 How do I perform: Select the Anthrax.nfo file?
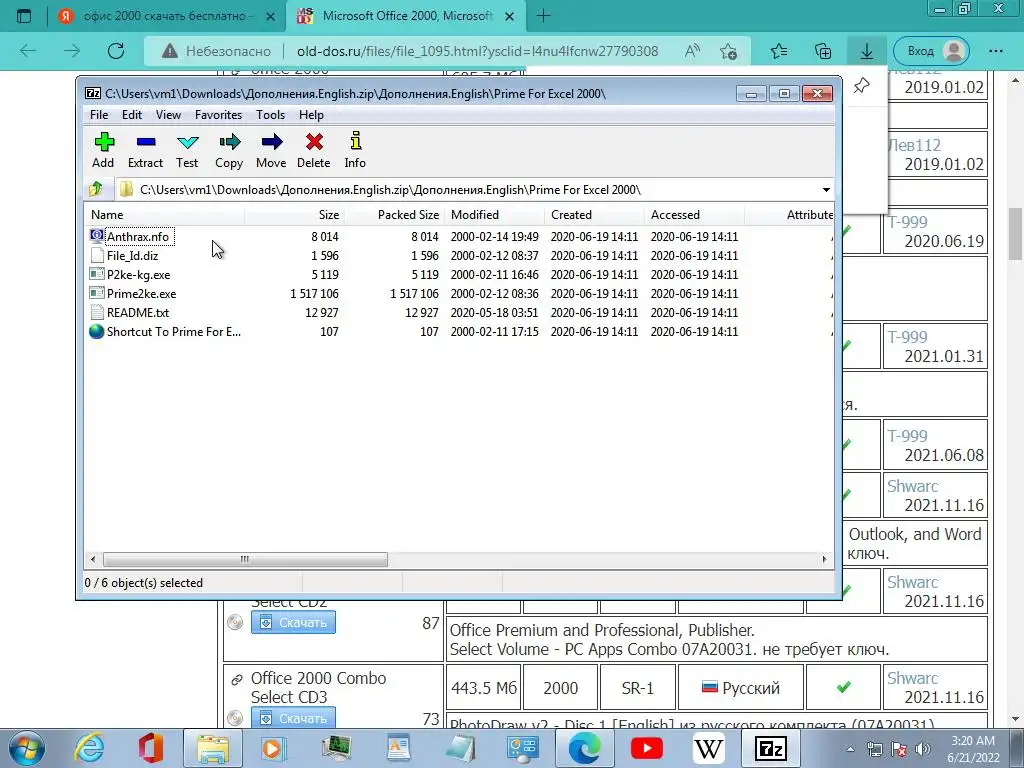tap(138, 236)
